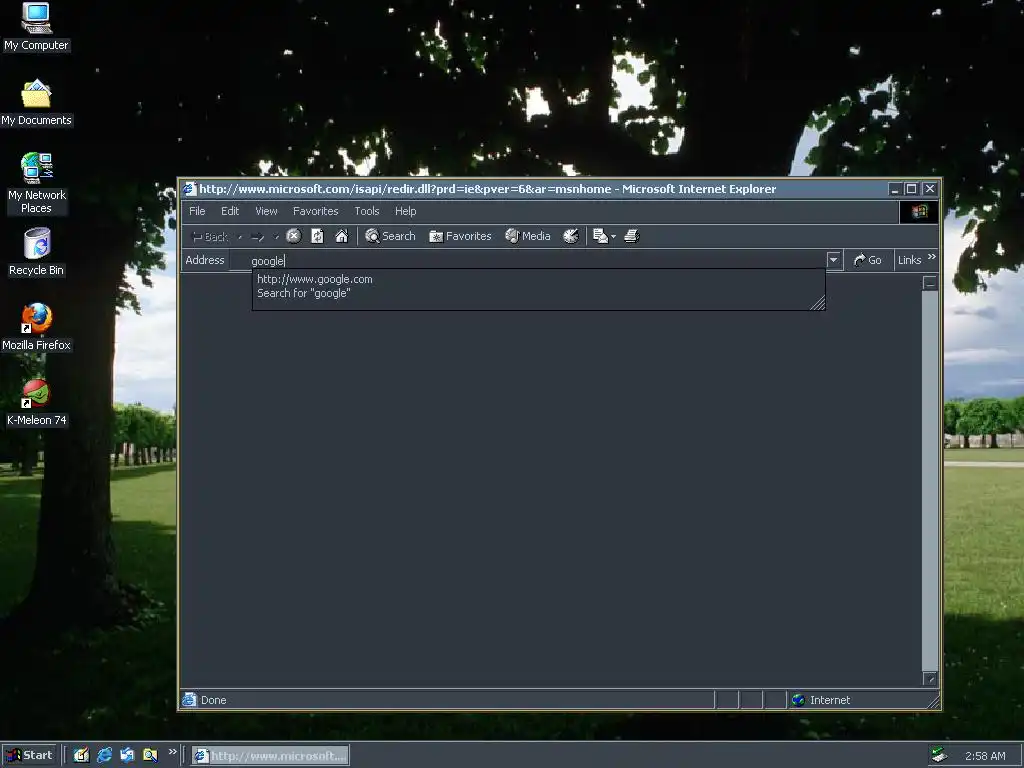Viewport: 1024px width, 768px height.
Task: Click the folder search Quick Launch icon
Action: [x=150, y=755]
